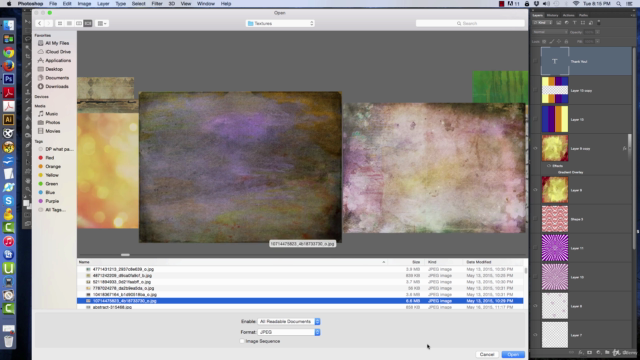
Task: Sort files by Size column
Action: (x=416, y=262)
